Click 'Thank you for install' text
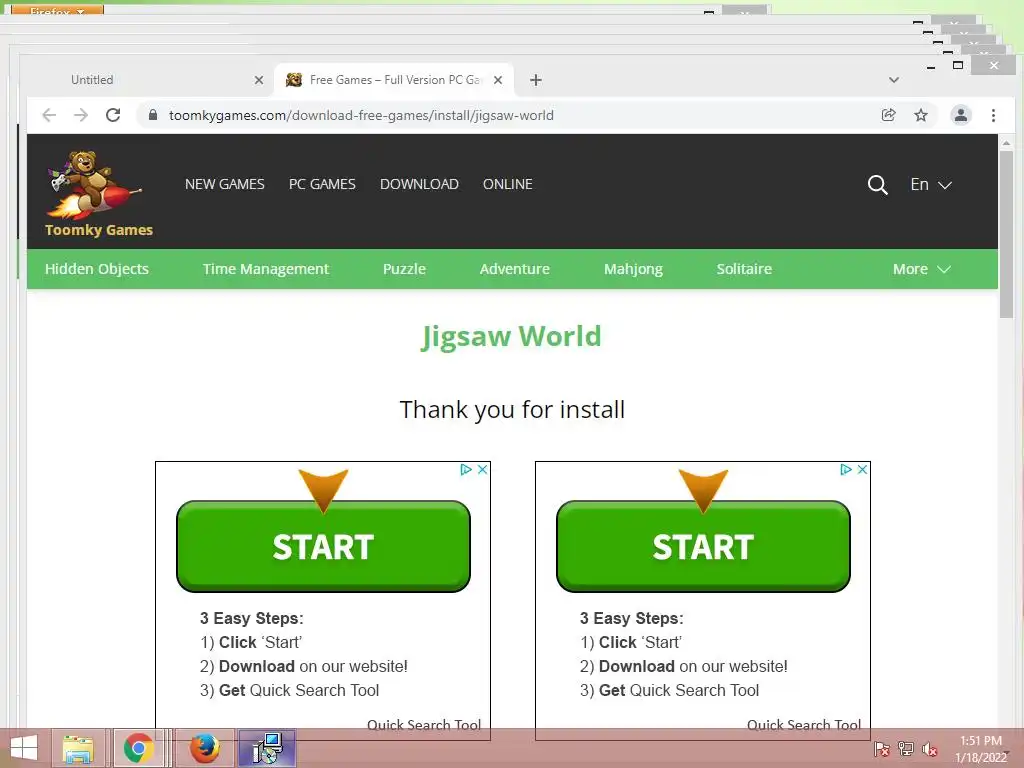This screenshot has width=1024, height=768. (512, 409)
